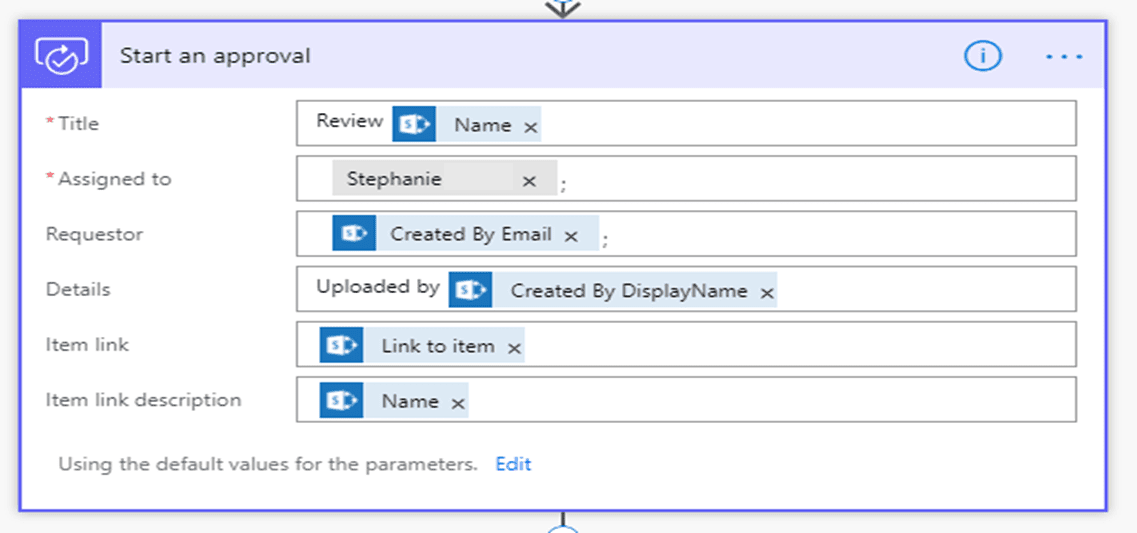The height and width of the screenshot is (533, 1137).
Task: Remove the Link to item token
Action: pos(514,348)
